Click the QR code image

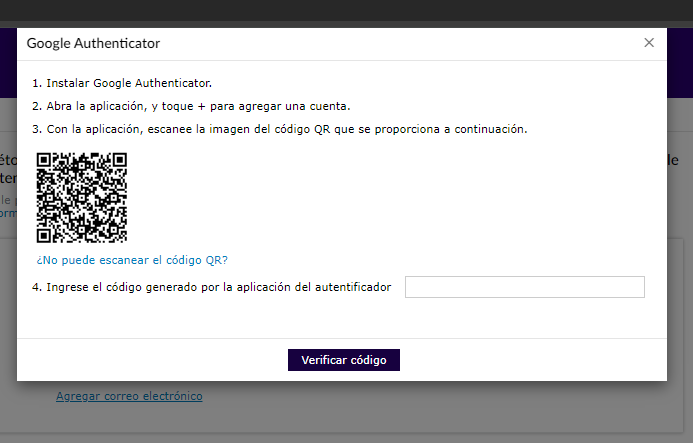81,197
